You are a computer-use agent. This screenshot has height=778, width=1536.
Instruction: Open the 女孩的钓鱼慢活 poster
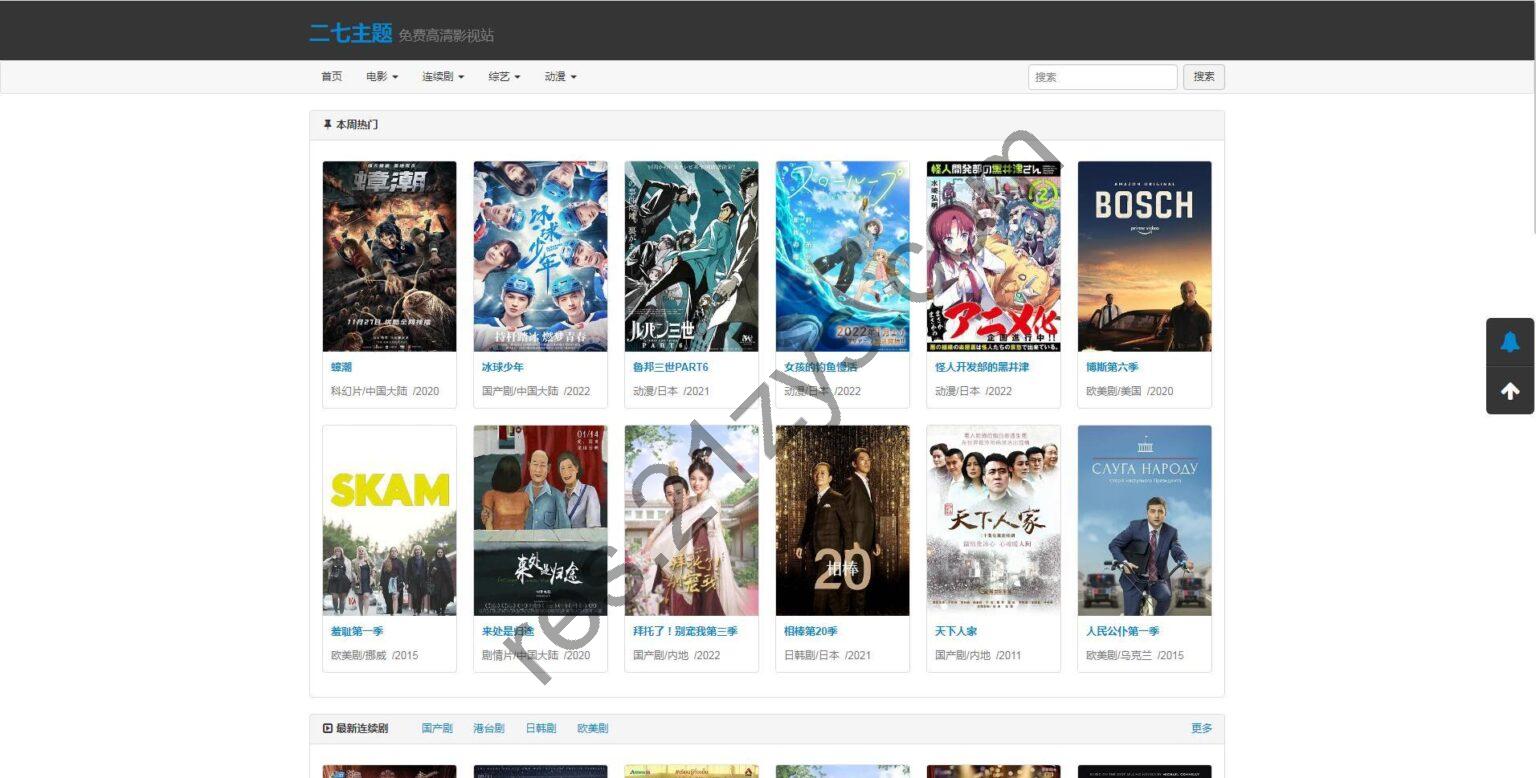842,256
